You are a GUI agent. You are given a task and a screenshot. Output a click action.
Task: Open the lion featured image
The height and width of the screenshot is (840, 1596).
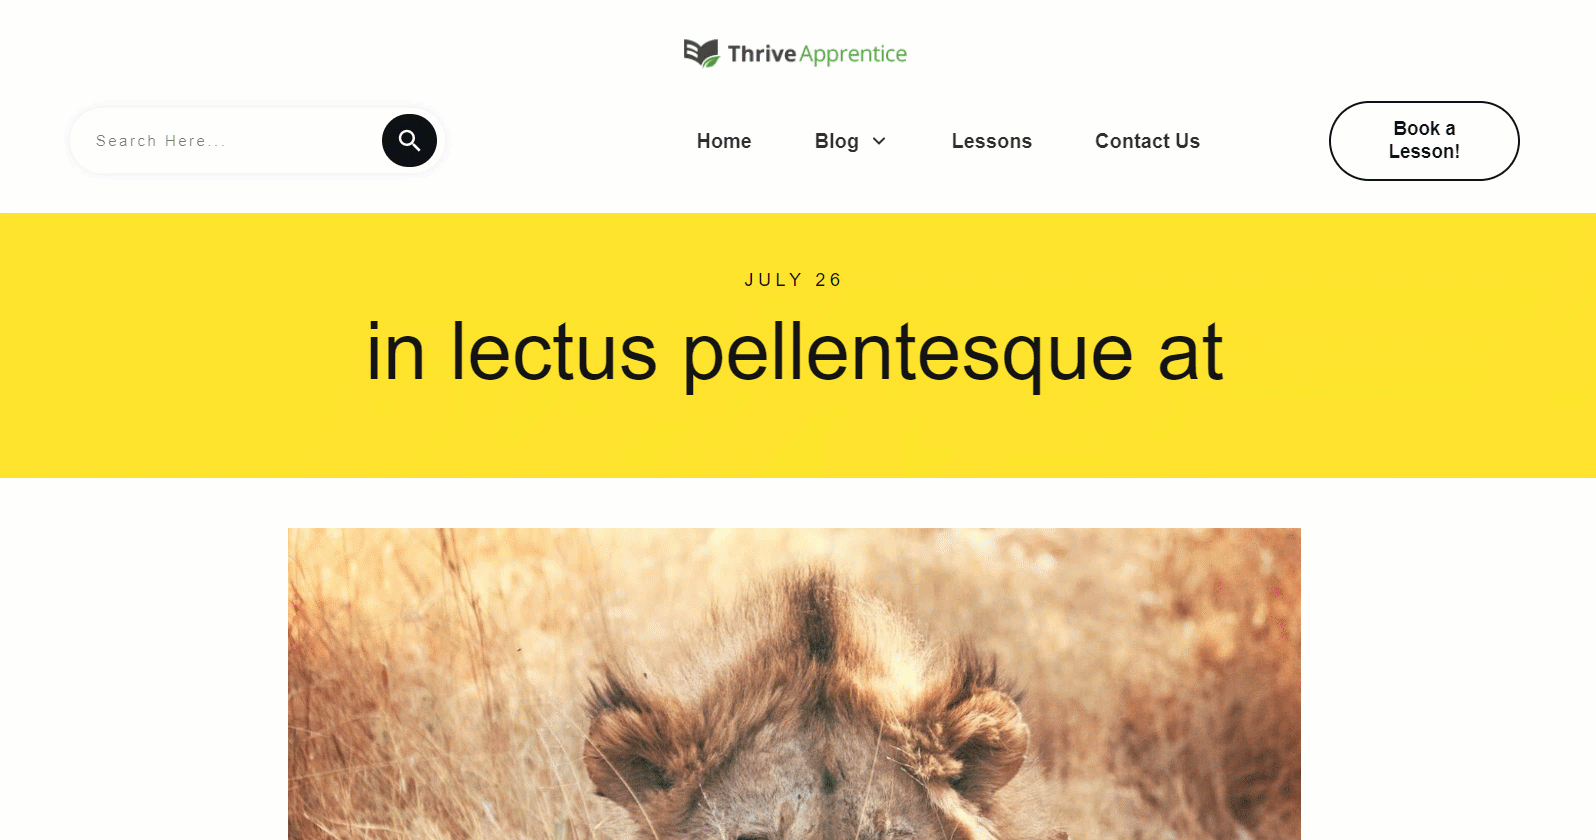click(794, 684)
